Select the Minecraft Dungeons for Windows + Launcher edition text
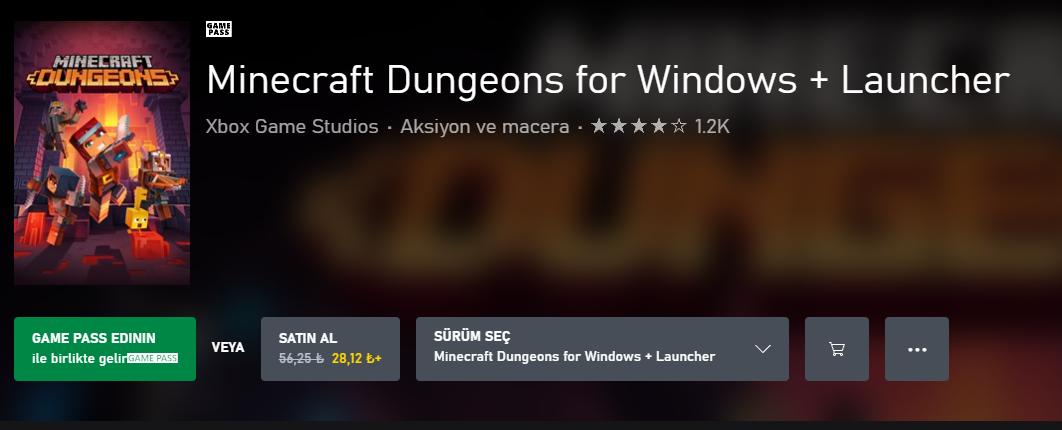The image size is (1062, 430). point(574,356)
